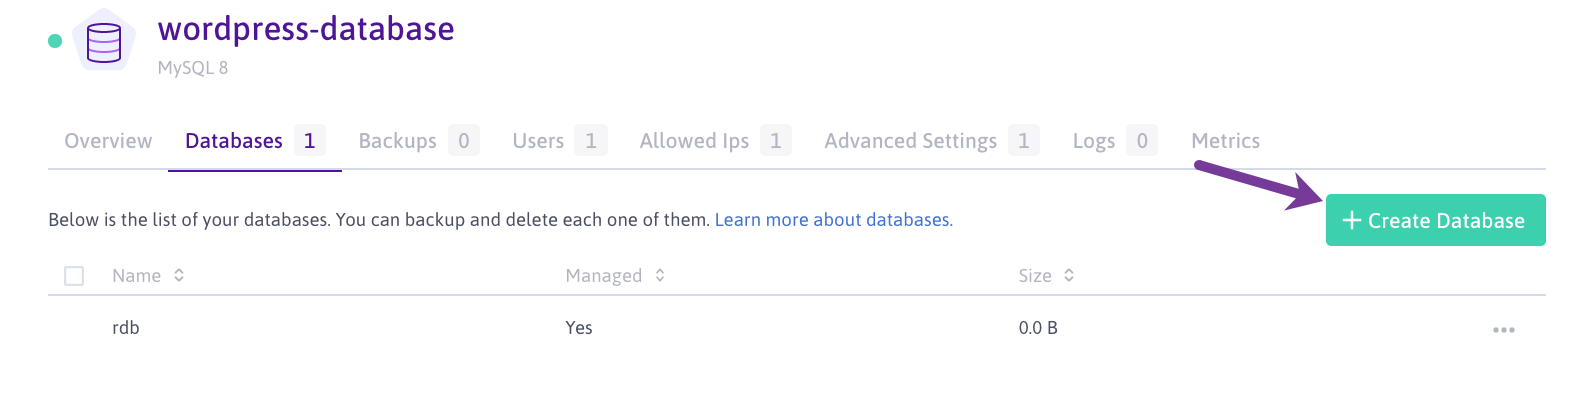The width and height of the screenshot is (1580, 404).
Task: View the Logs tab
Action: [1093, 141]
